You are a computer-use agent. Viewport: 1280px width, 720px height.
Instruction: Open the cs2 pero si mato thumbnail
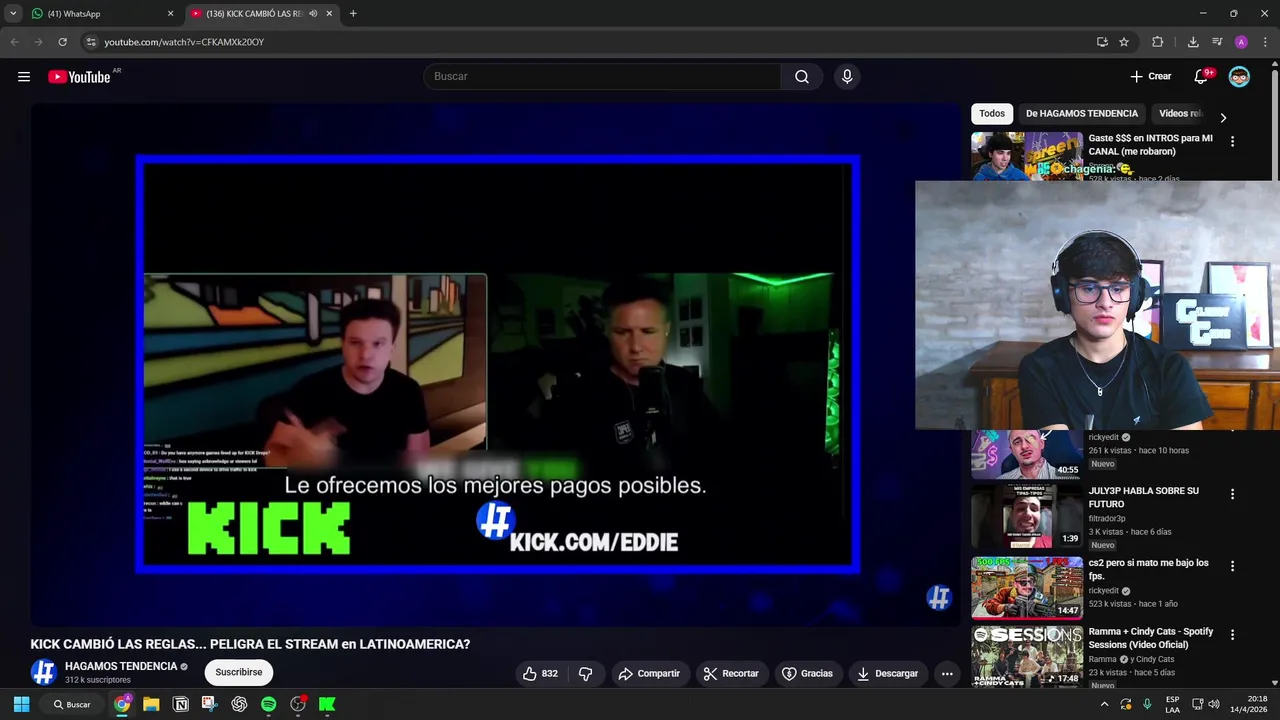[x=1027, y=589]
